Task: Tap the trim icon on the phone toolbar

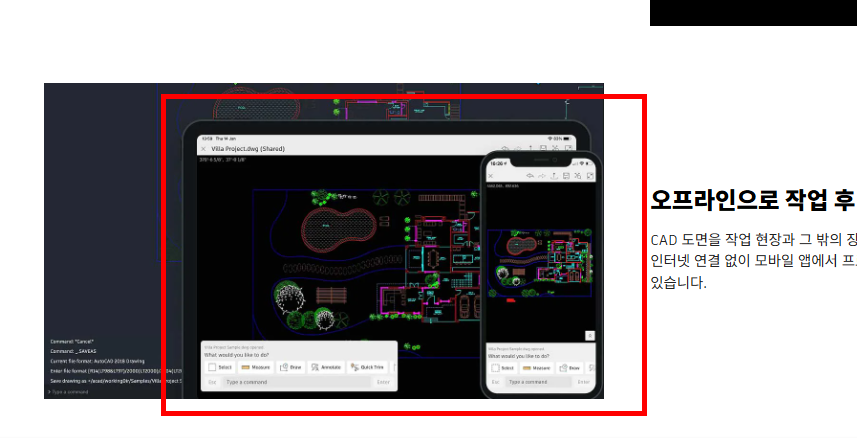Action: coord(578,176)
